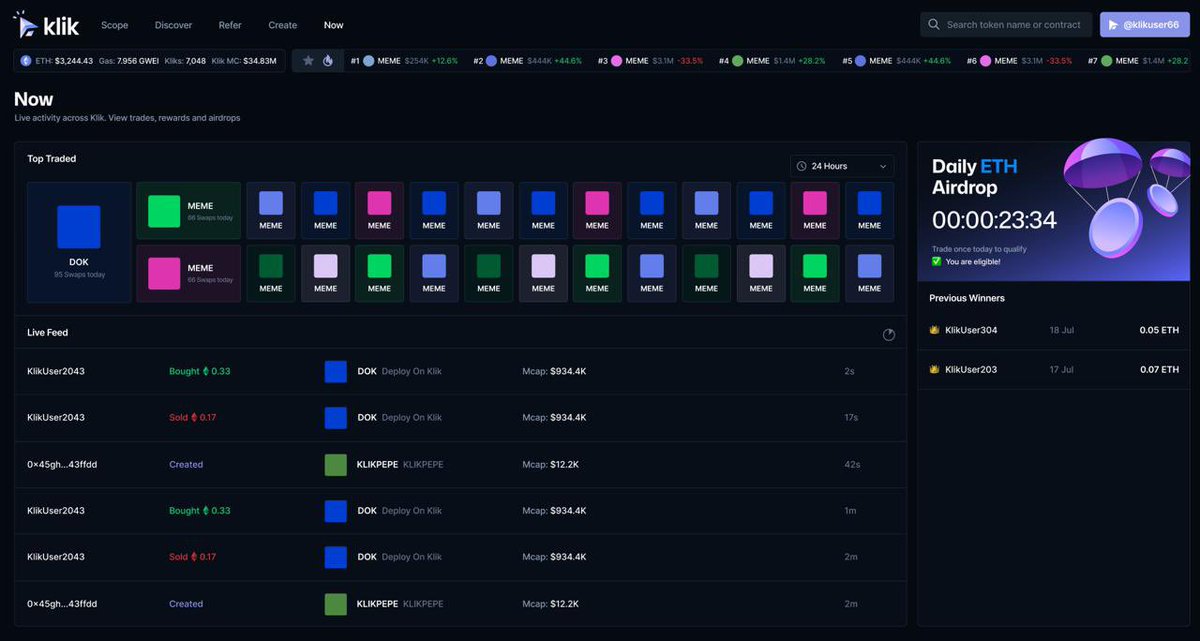Click KlikUser2043 in the 2s feed row

[56, 371]
